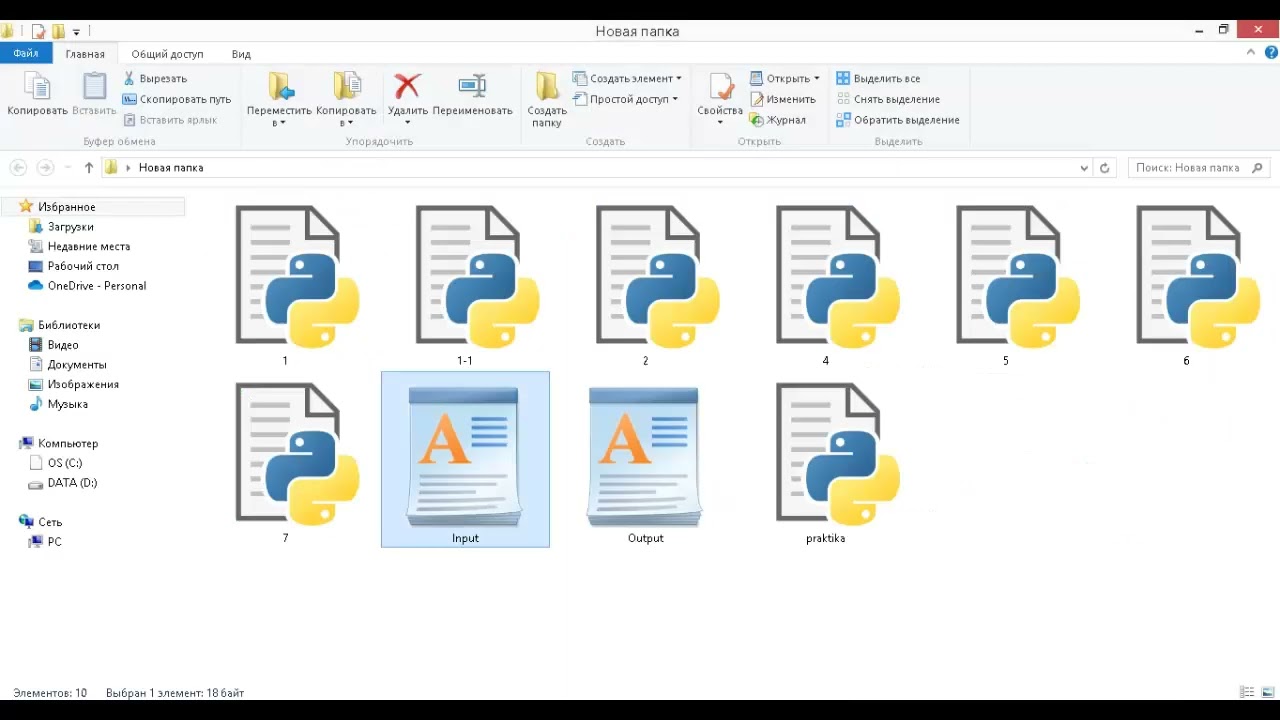The height and width of the screenshot is (720, 1280).
Task: Switch to the Общий доступ ribbon tab
Action: [167, 54]
